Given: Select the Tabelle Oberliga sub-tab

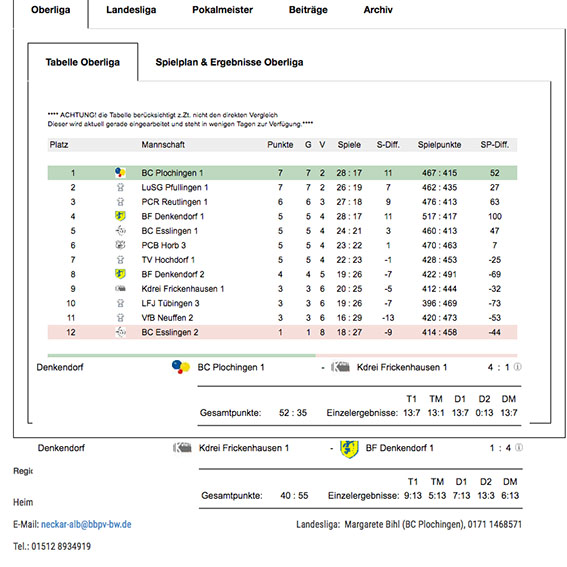Looking at the screenshot, I should pos(83,62).
